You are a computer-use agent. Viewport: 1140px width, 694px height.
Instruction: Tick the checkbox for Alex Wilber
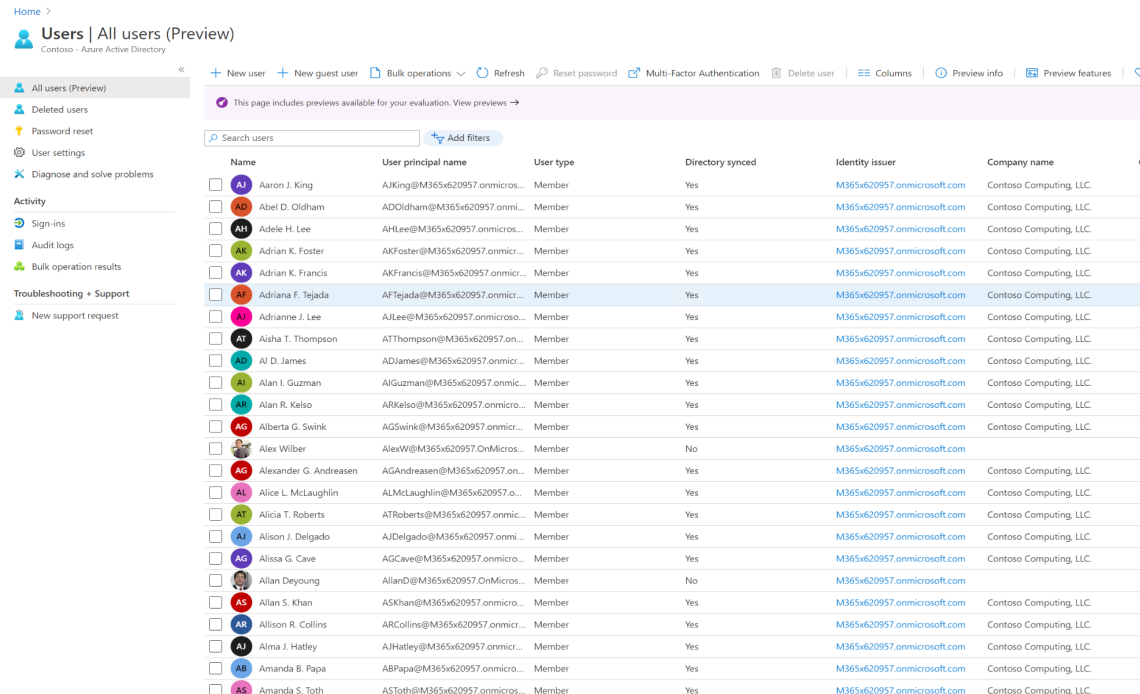pyautogui.click(x=215, y=449)
